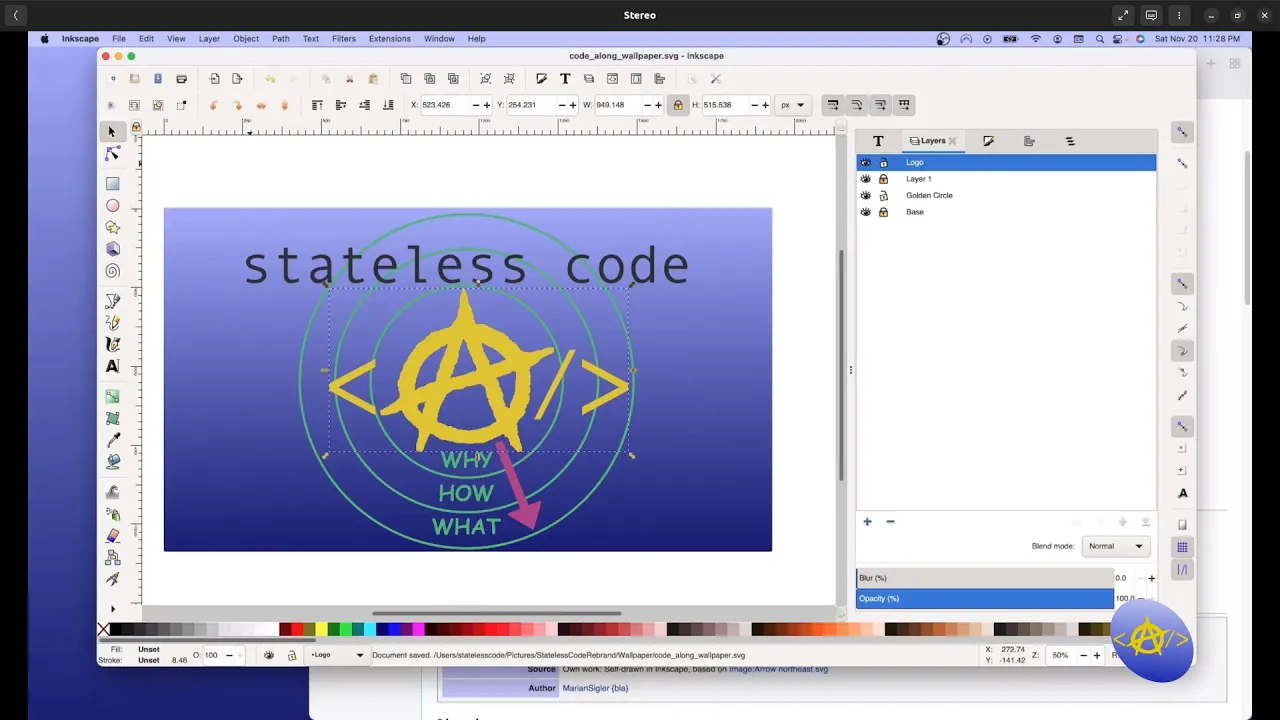Click the Blur (%) slider bar
This screenshot has width=1280, height=720.
tap(985, 578)
